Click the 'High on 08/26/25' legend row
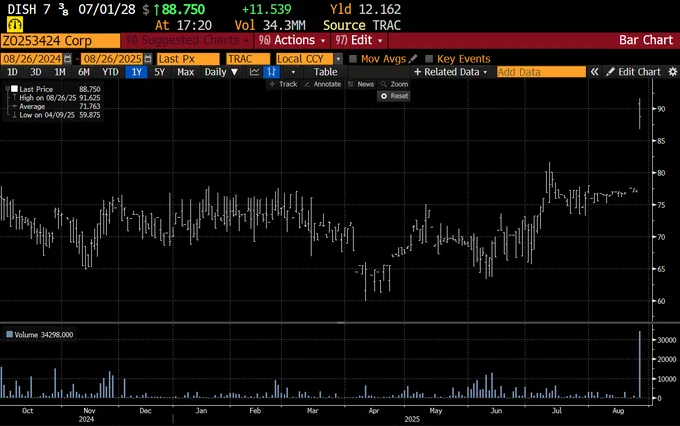Image resolution: width=680 pixels, height=426 pixels. [x=56, y=98]
